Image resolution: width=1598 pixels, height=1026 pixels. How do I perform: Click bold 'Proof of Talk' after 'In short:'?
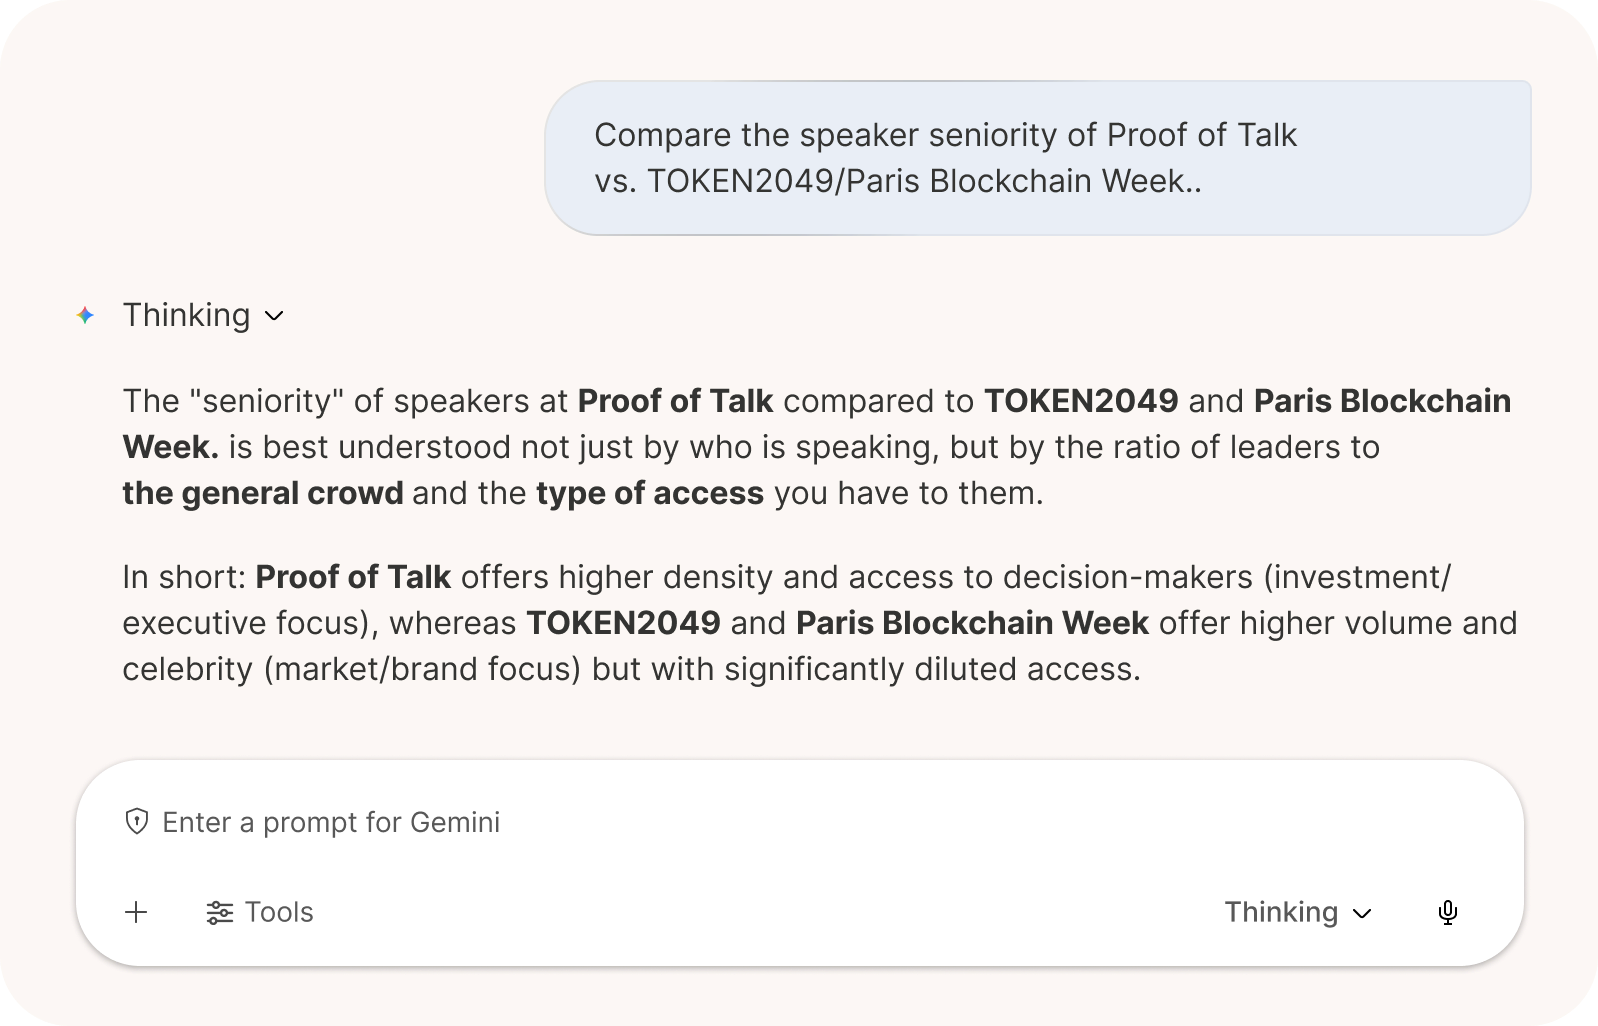(353, 577)
